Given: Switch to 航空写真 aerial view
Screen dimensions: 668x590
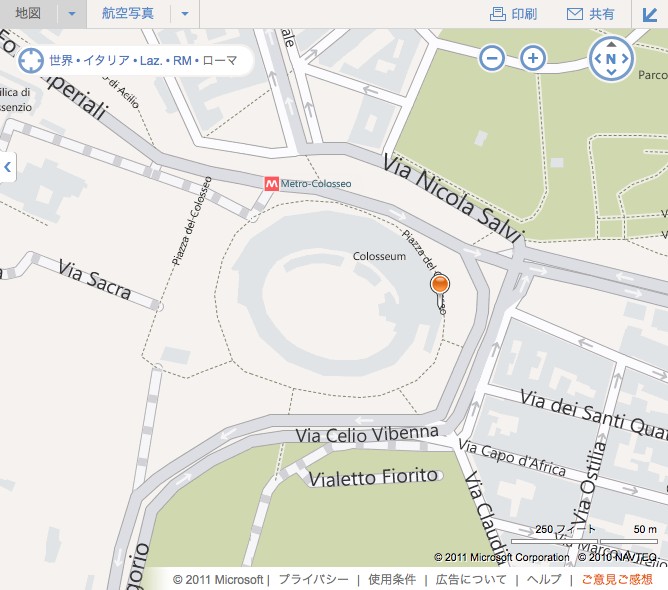Looking at the screenshot, I should pos(128,13).
